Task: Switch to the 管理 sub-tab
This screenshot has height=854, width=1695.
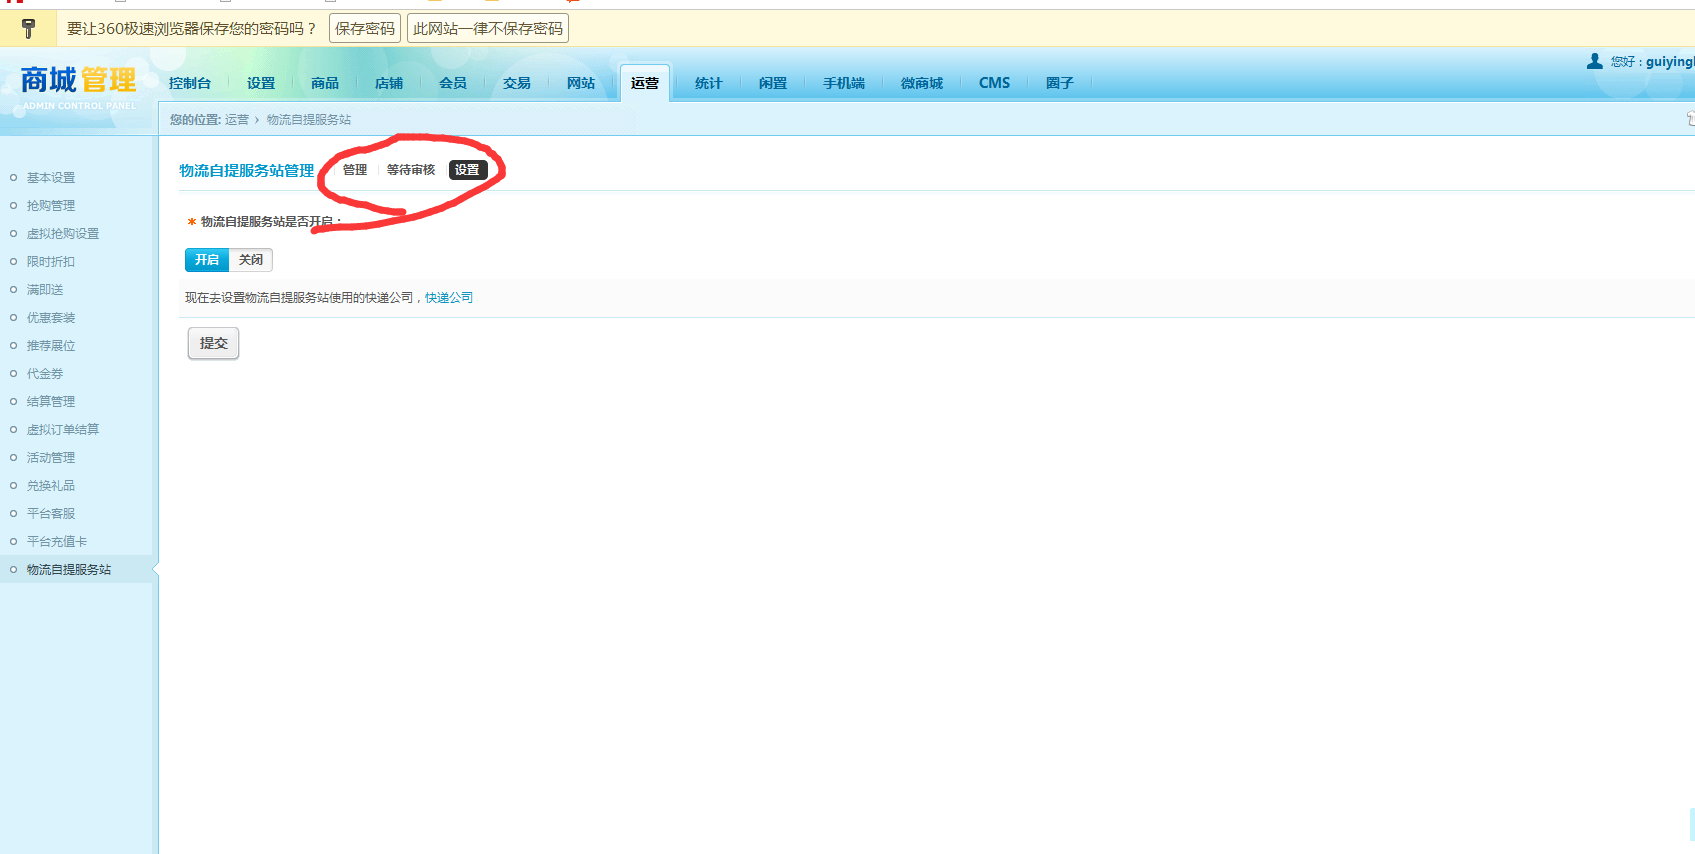Action: pyautogui.click(x=355, y=170)
